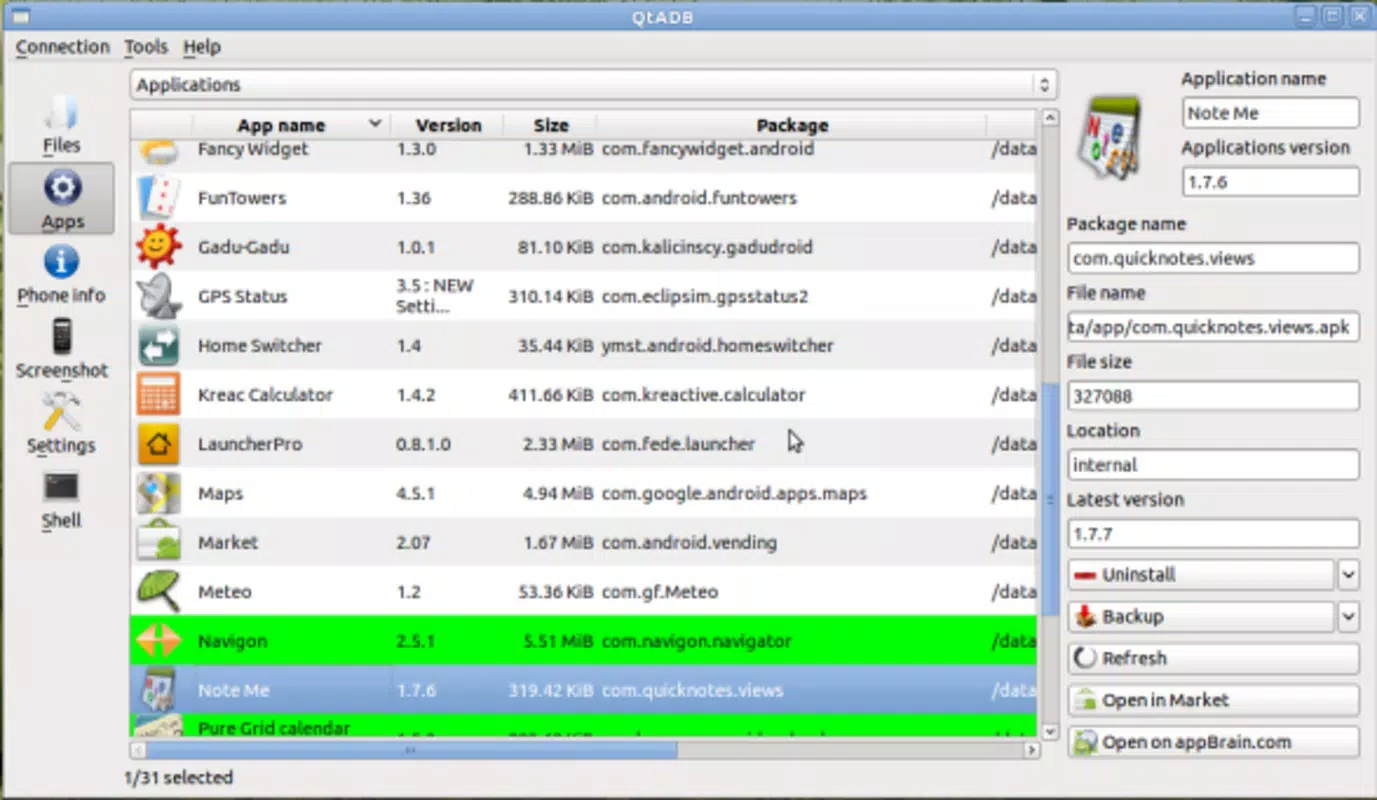Viewport: 1377px width, 800px height.
Task: Click the Navigon compass icon
Action: click(158, 640)
